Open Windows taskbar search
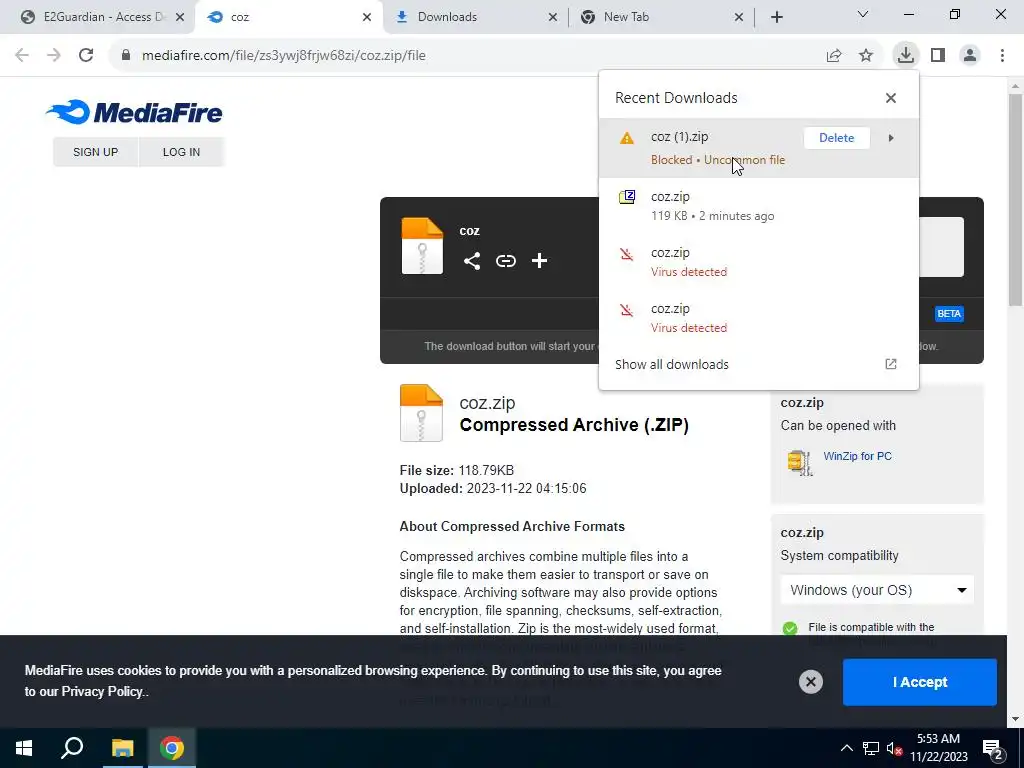Screen dimensions: 1024x768 pyautogui.click(x=72, y=748)
